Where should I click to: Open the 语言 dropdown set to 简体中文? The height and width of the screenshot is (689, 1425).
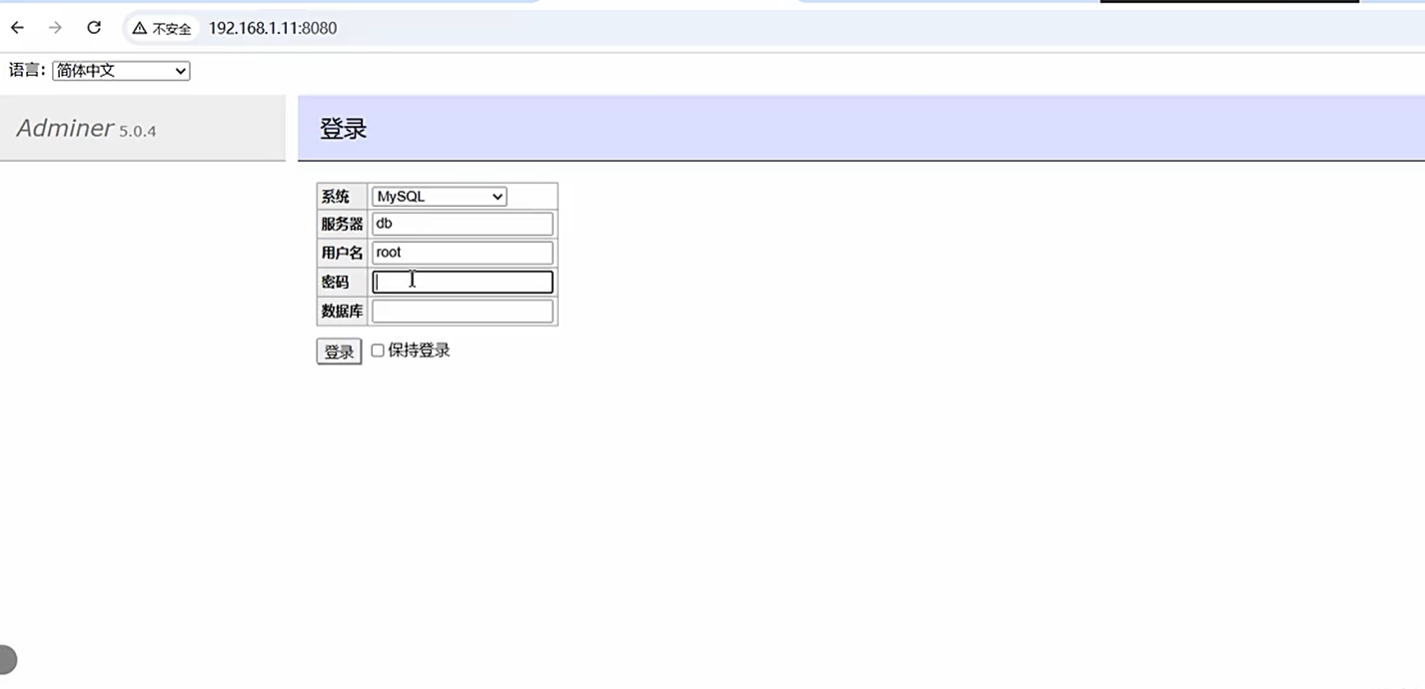pyautogui.click(x=121, y=71)
